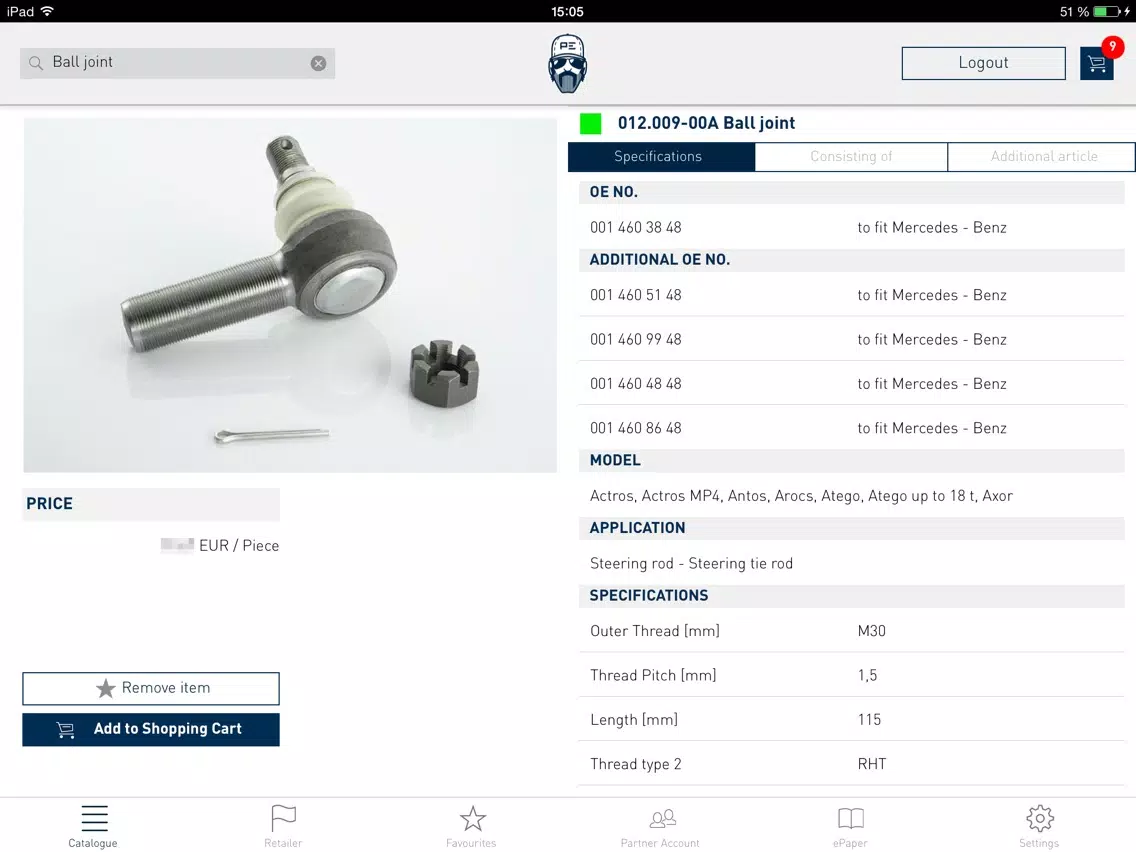1136x852 pixels.
Task: Open Partner Account icon
Action: [662, 819]
